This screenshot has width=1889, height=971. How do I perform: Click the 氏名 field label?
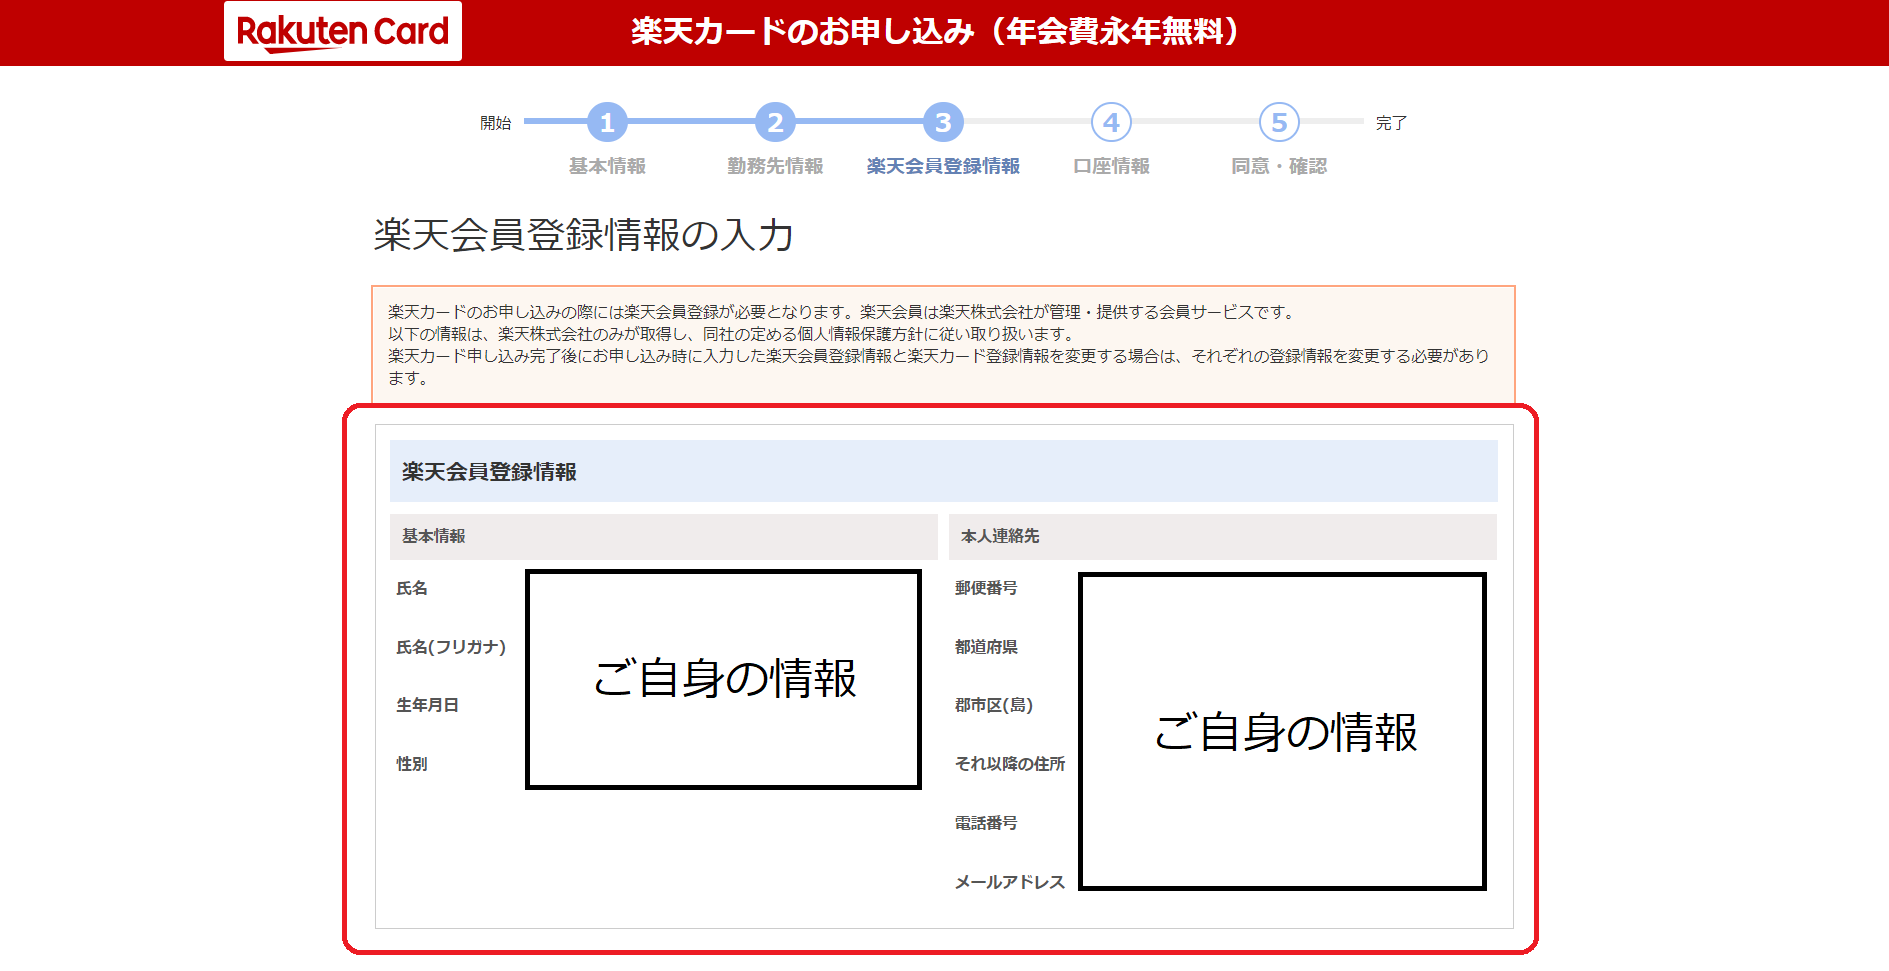pos(412,588)
